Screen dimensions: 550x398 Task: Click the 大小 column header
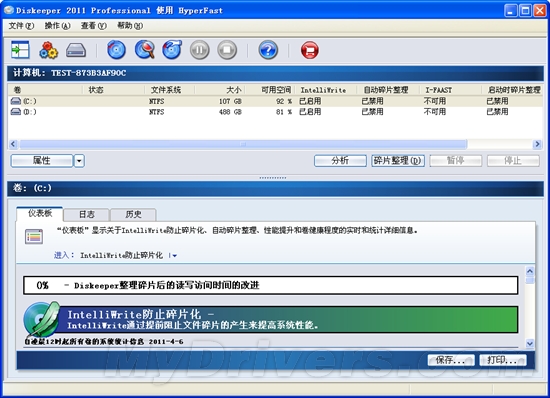tap(220, 90)
